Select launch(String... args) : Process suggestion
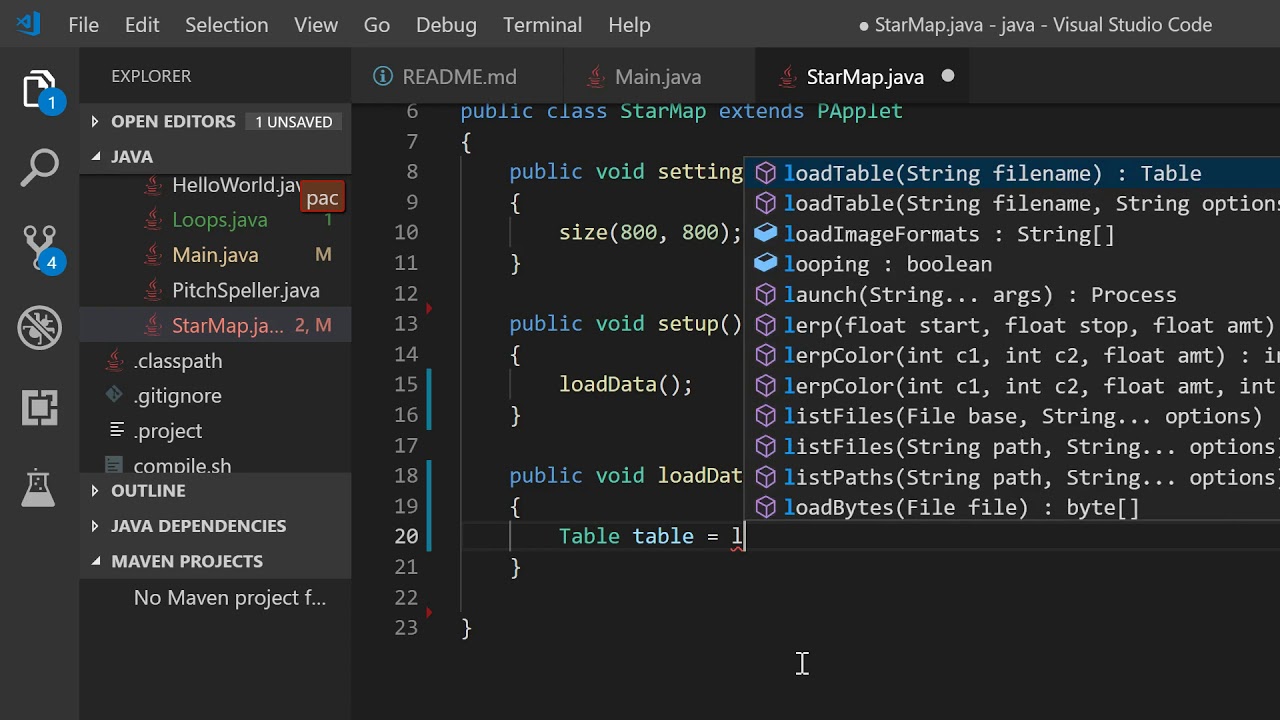Screen dimensions: 1280x720 1012,295
